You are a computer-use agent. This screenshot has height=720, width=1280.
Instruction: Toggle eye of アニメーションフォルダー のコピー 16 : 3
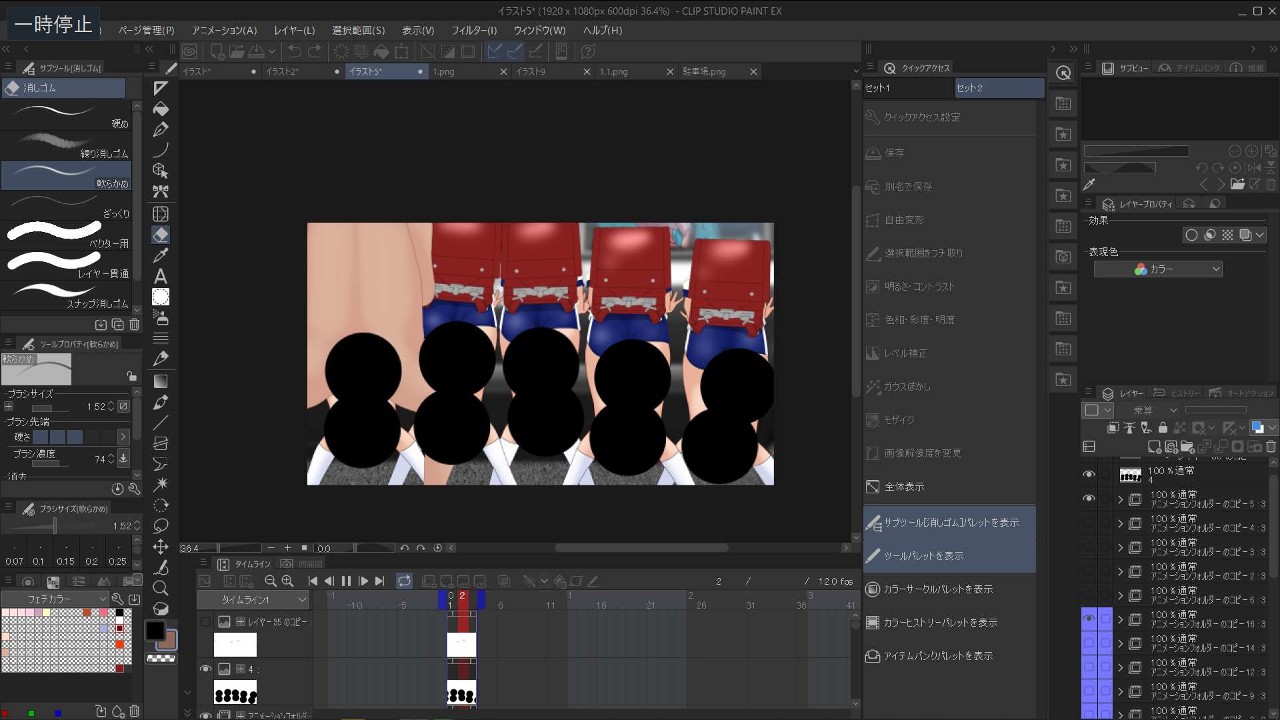(x=1089, y=619)
